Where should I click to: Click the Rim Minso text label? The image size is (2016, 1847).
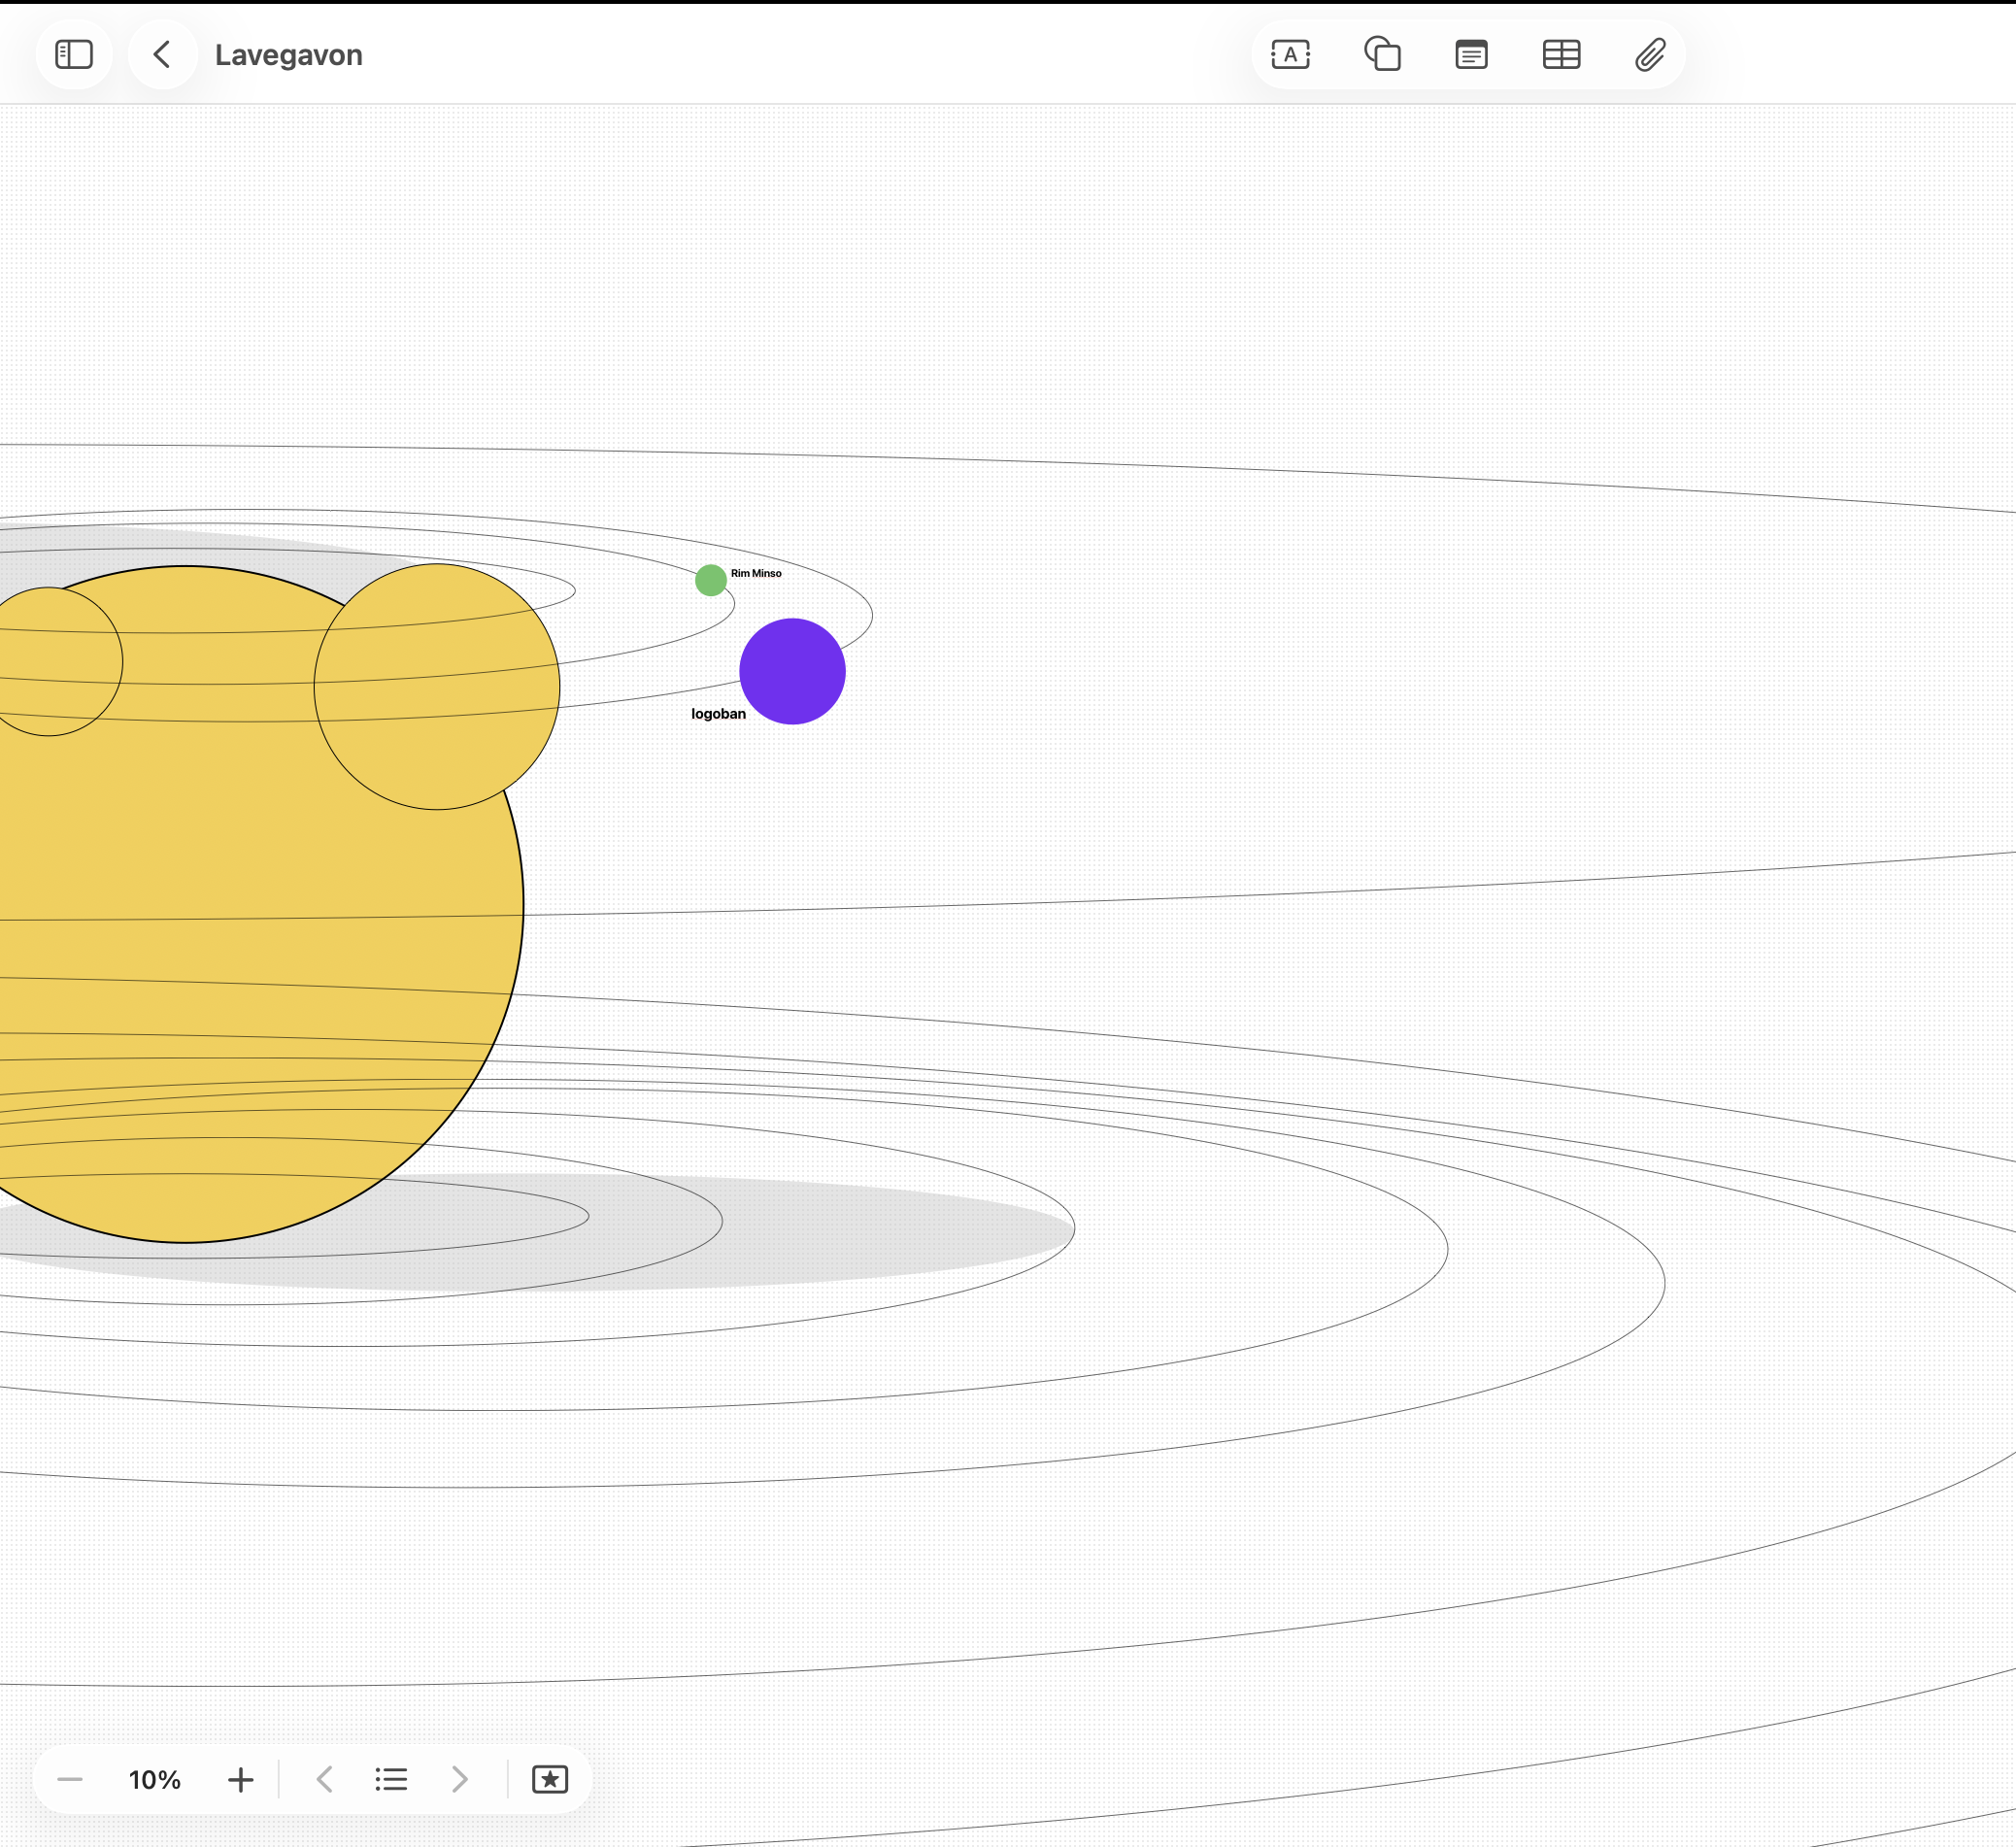[756, 573]
